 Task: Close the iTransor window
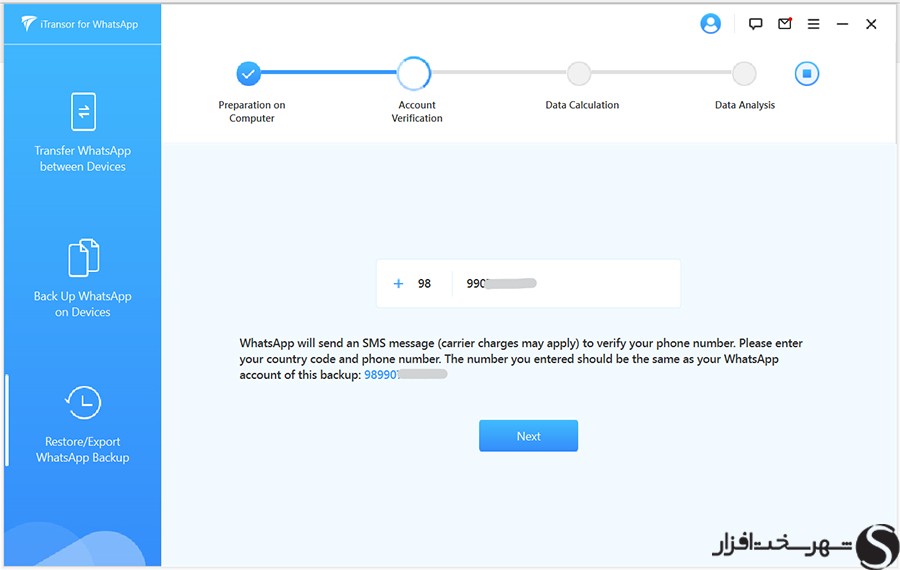point(871,24)
